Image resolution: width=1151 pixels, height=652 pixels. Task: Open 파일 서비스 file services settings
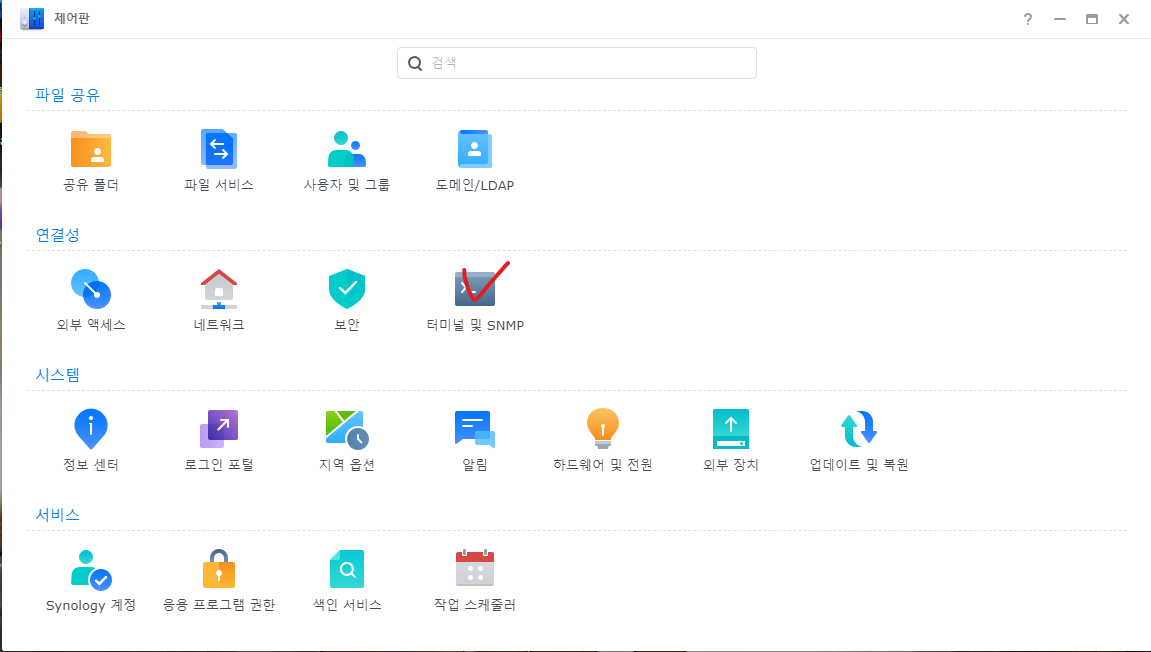(x=219, y=149)
